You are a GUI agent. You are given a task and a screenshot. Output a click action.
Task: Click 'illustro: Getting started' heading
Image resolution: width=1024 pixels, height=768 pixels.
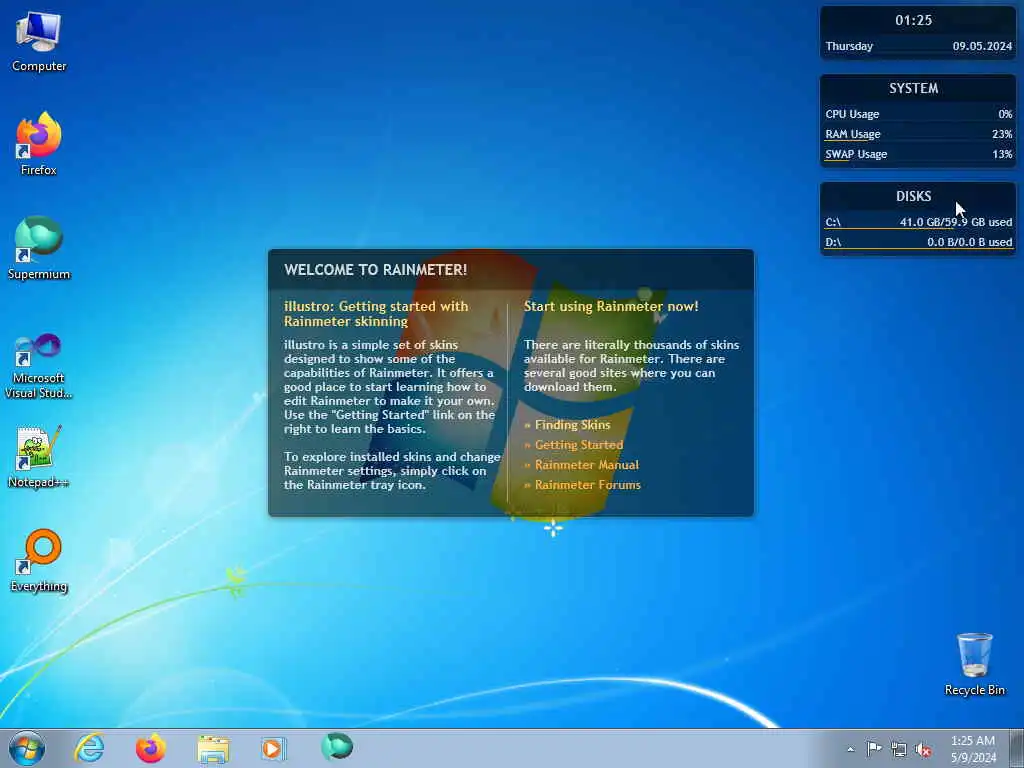pos(376,313)
